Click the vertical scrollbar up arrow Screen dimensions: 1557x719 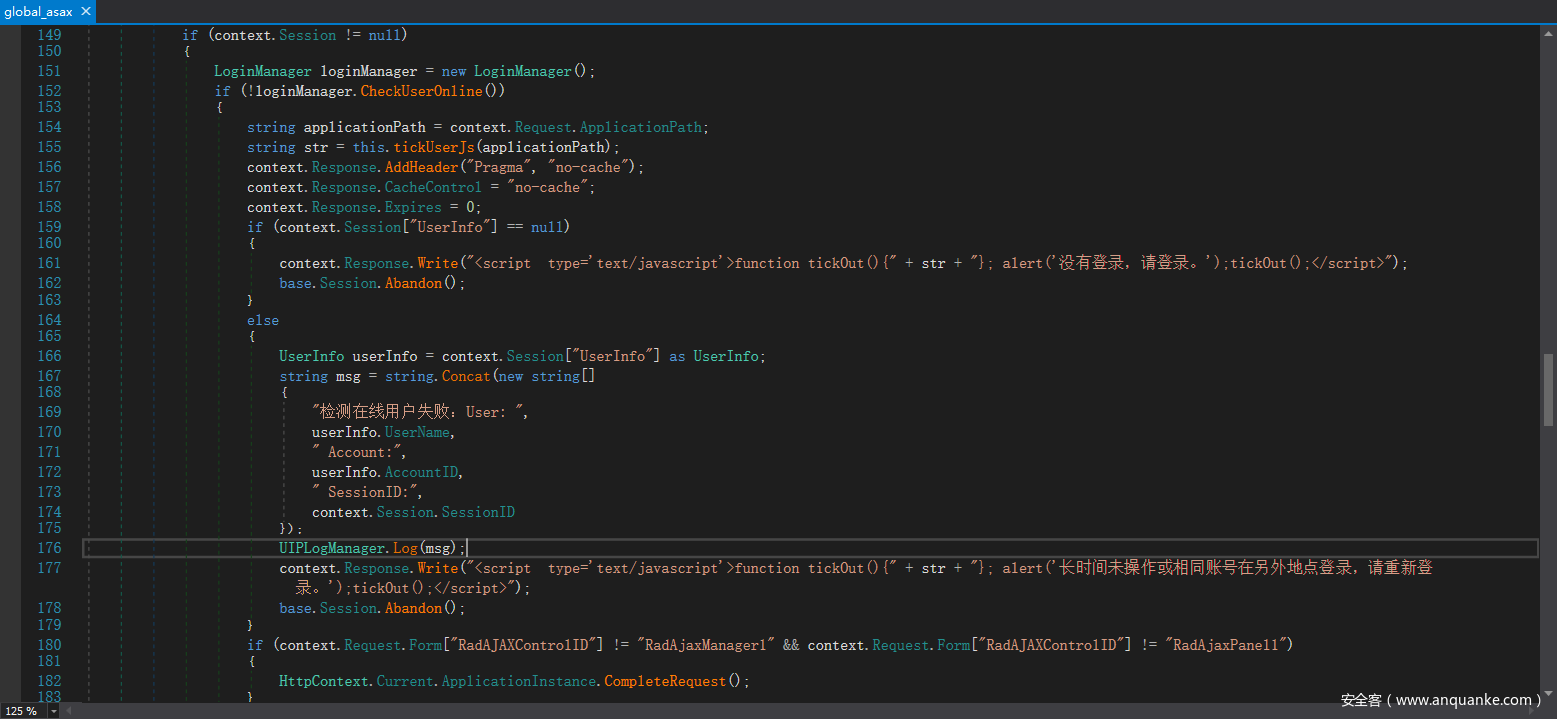[x=1548, y=32]
